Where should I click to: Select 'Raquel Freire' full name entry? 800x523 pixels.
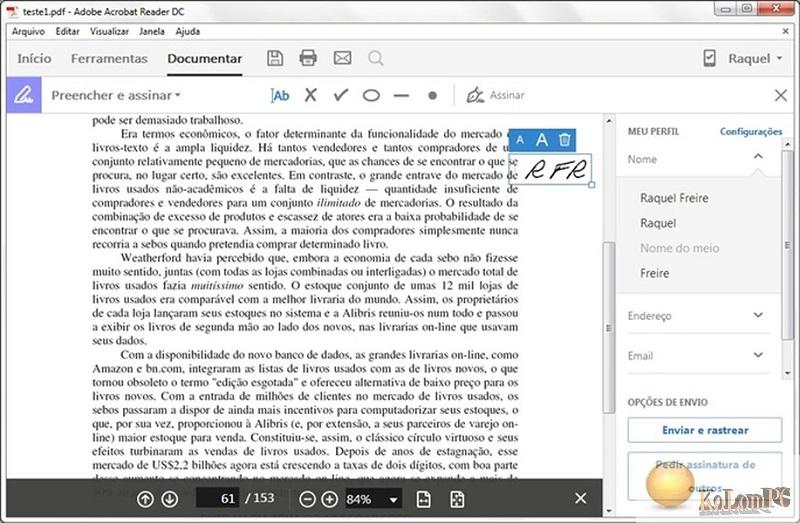[674, 198]
